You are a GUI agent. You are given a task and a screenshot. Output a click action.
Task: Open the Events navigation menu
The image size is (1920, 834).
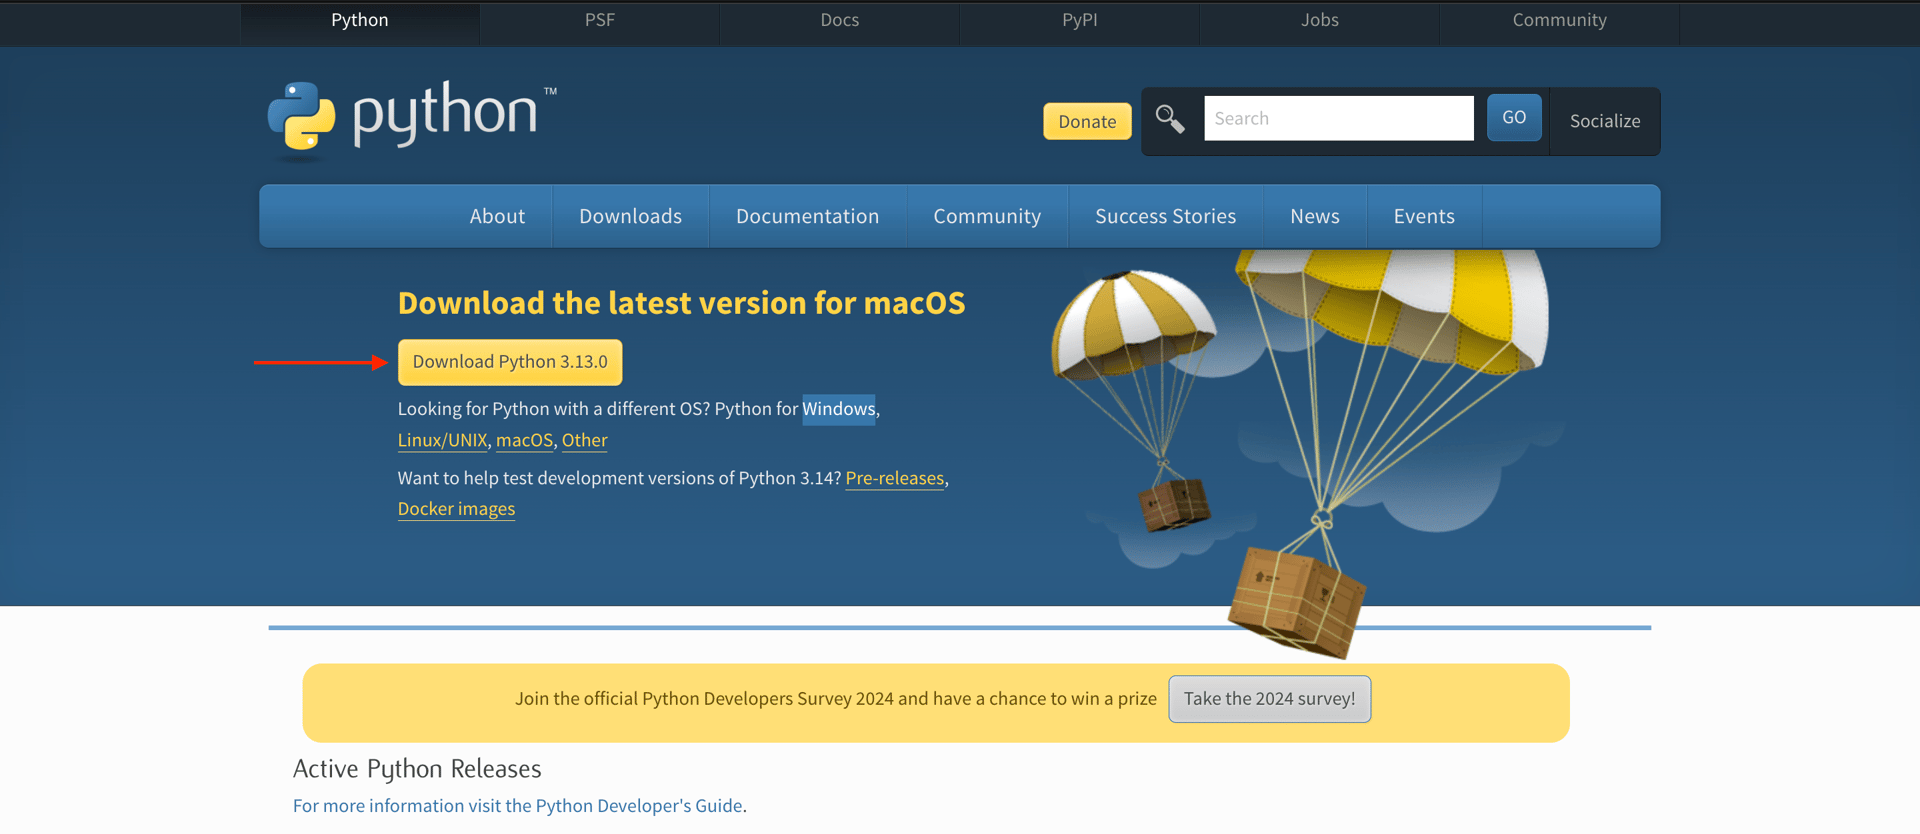click(1424, 216)
